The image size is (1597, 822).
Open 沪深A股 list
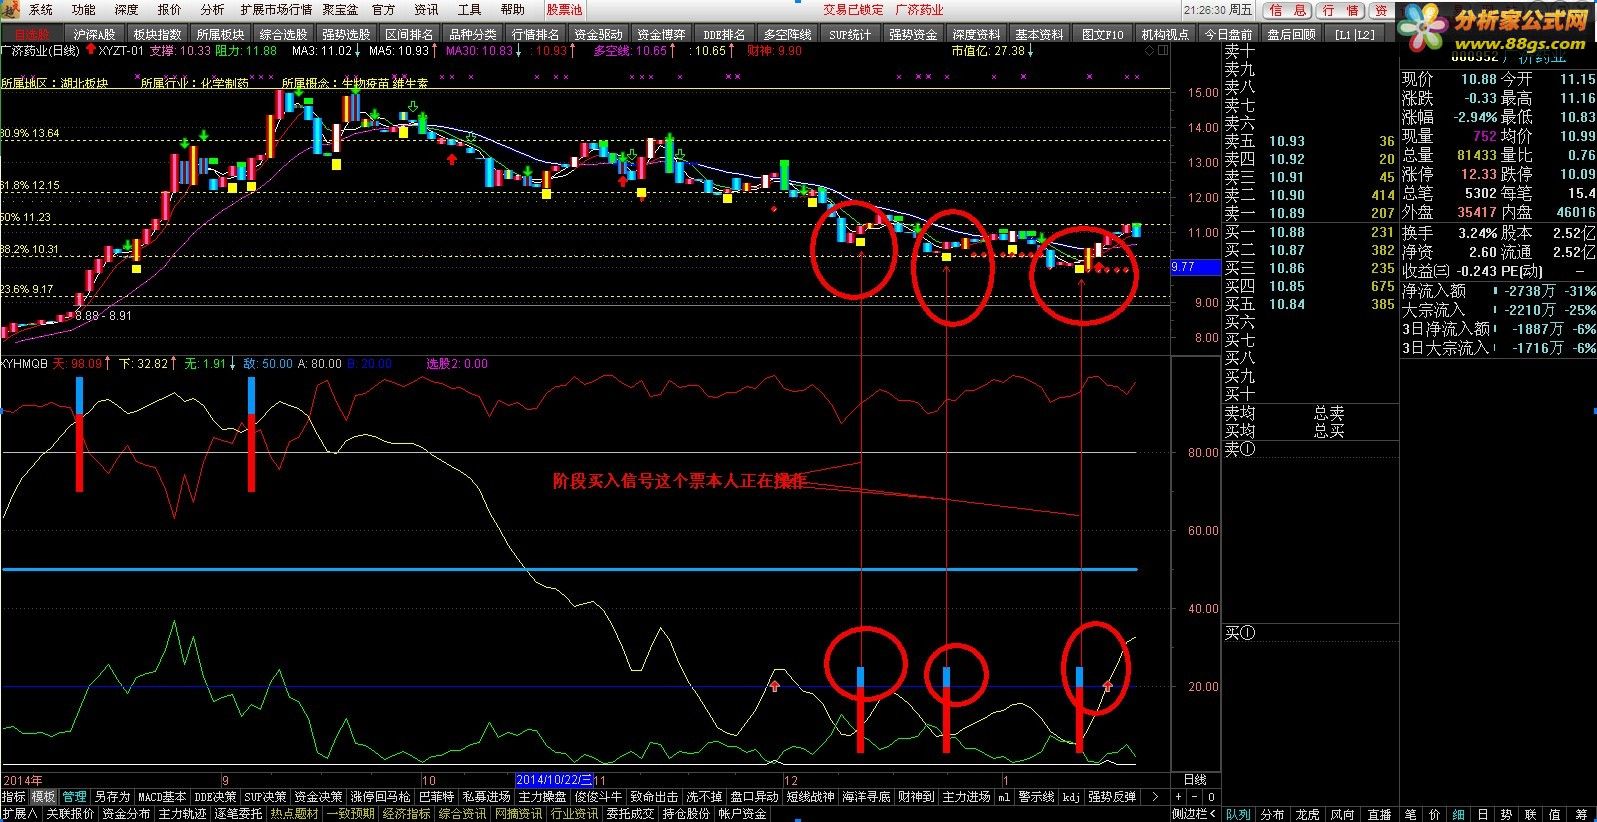[95, 34]
